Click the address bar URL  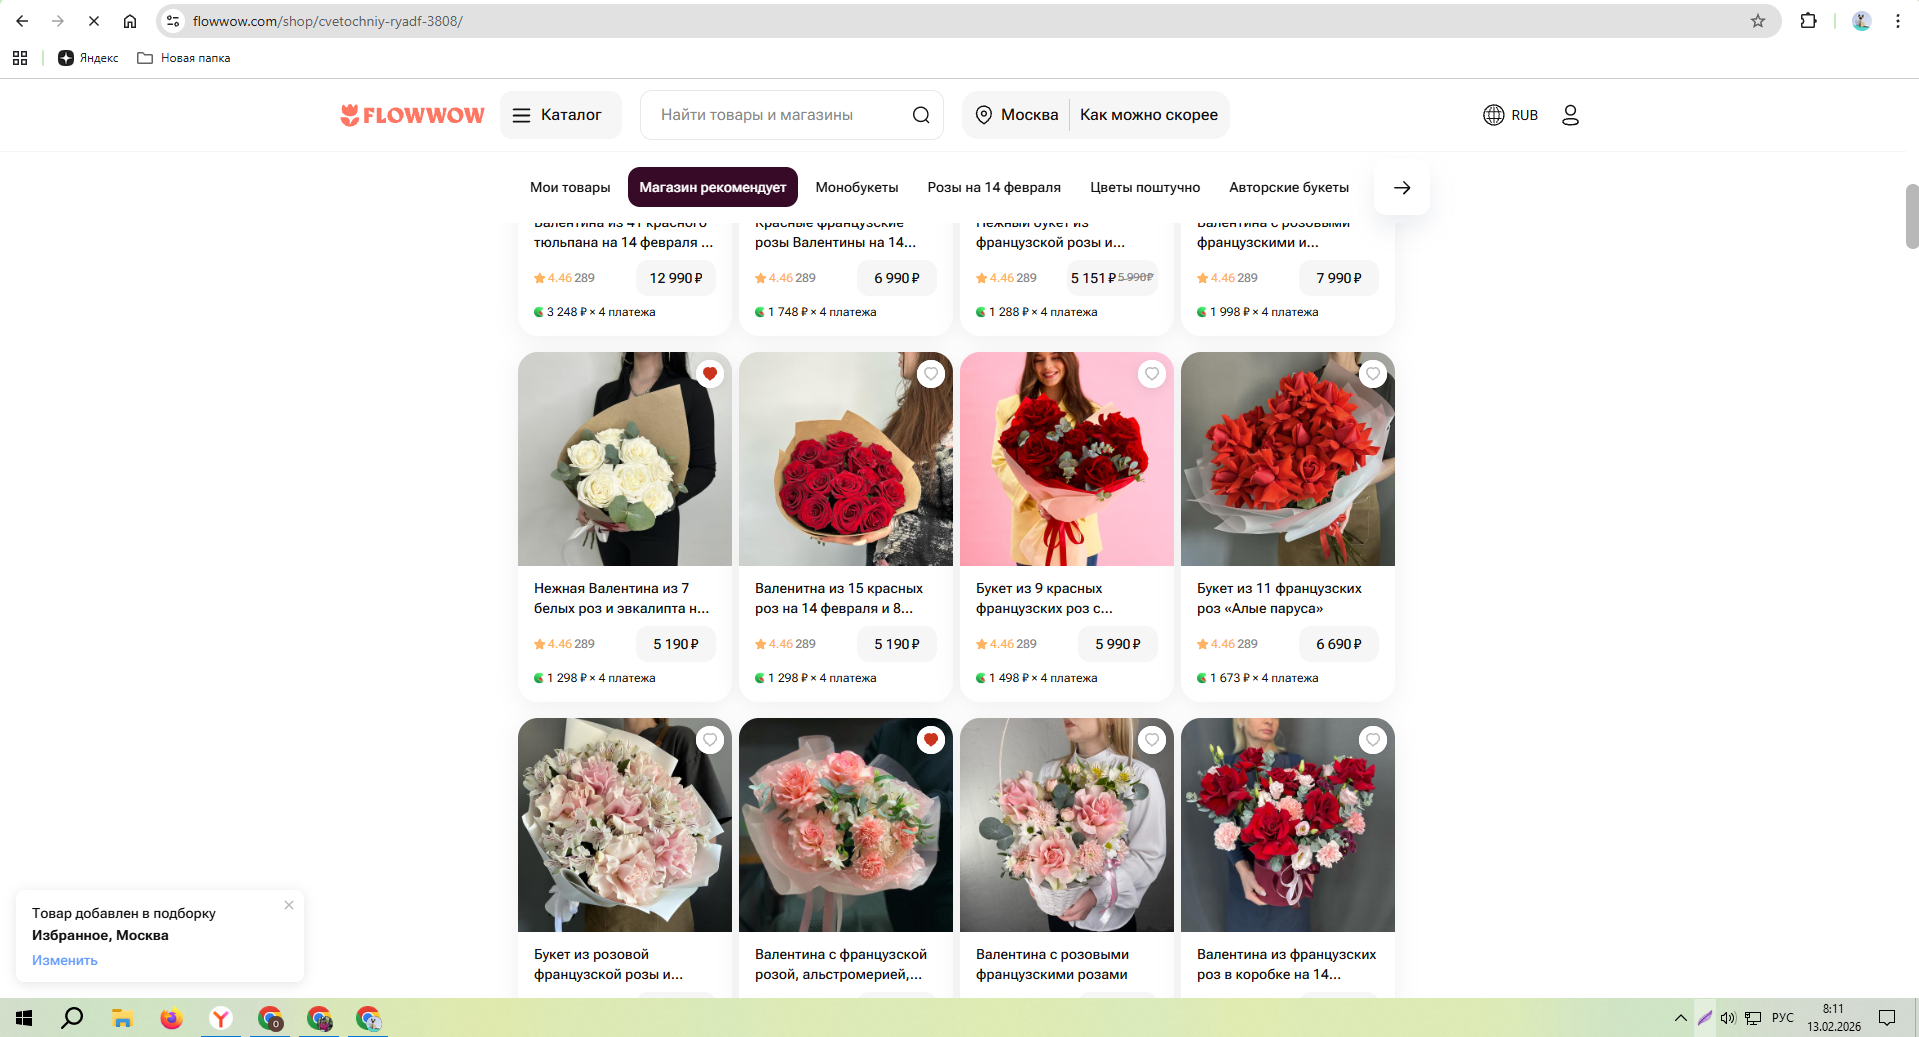click(328, 21)
